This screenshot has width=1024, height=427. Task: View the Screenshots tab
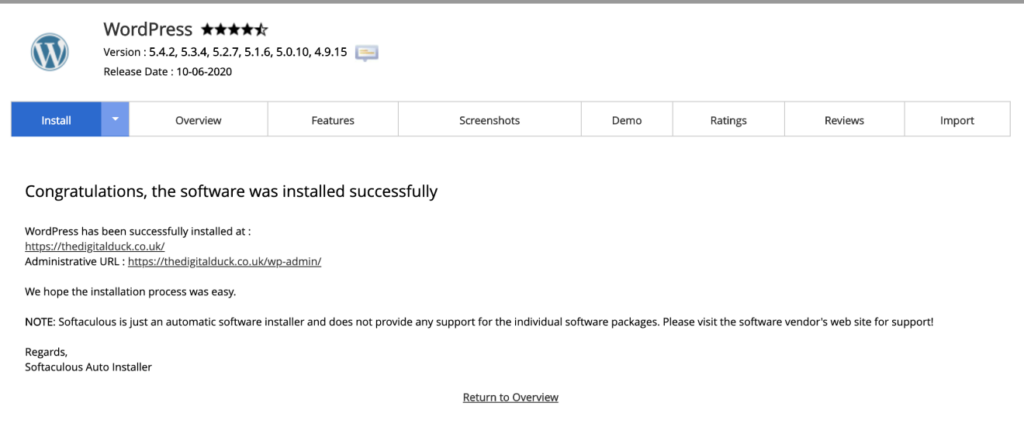pyautogui.click(x=490, y=120)
